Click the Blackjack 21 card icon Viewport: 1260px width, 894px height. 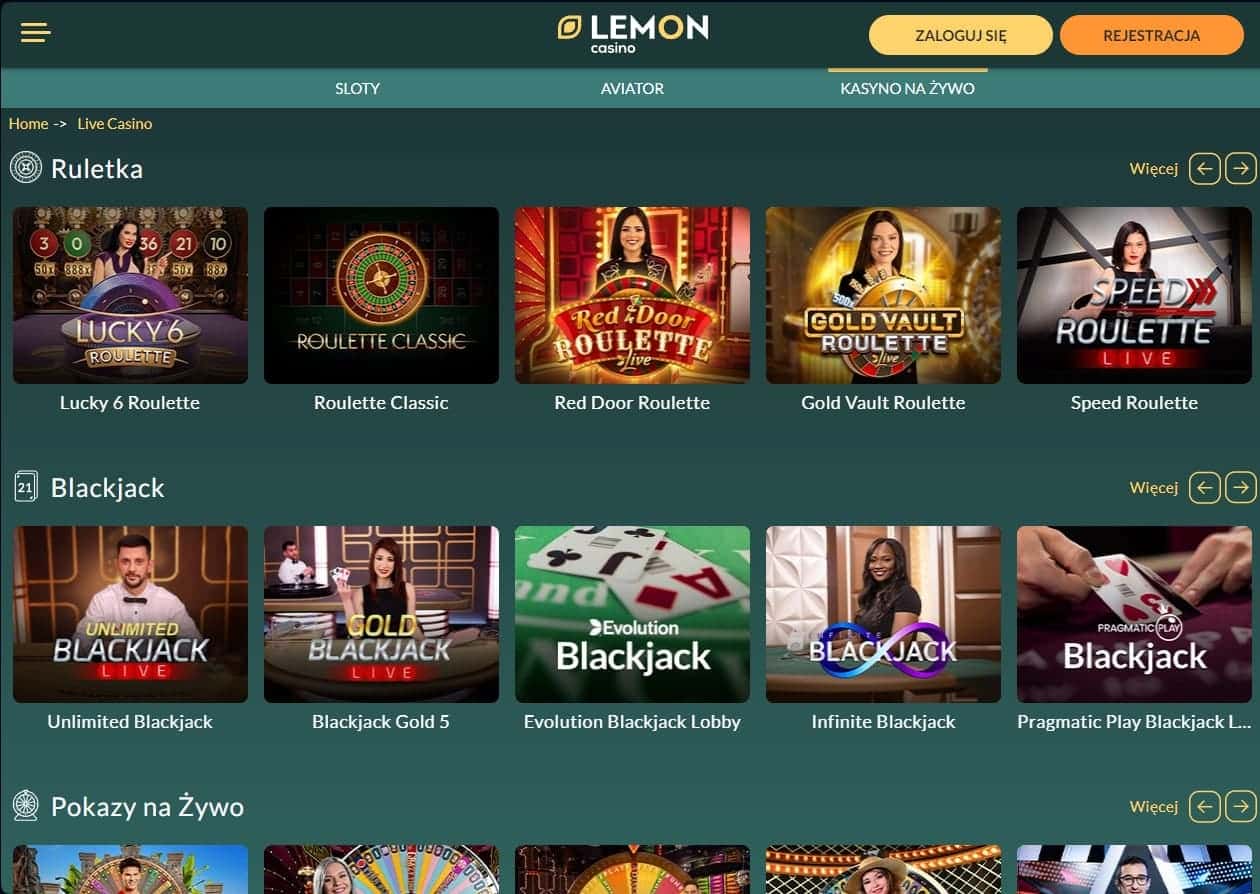(26, 487)
